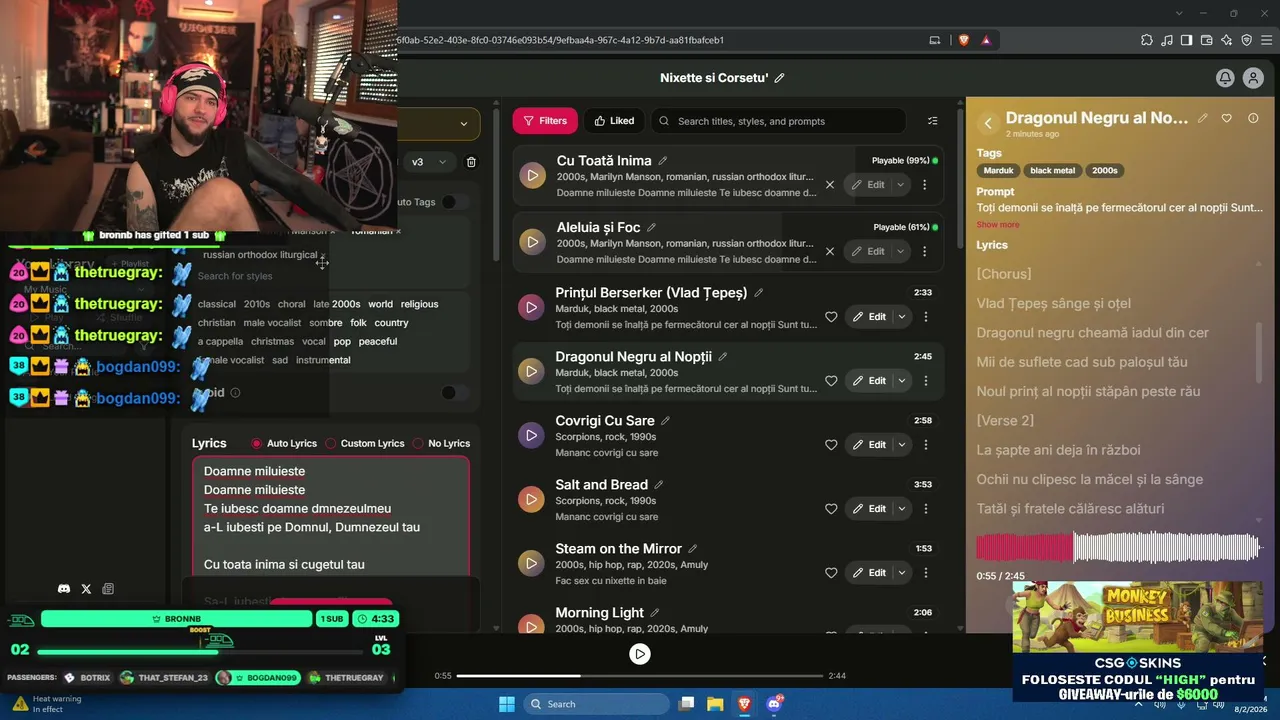The height and width of the screenshot is (720, 1280).
Task: Like Prințul Berserker with the heart icon
Action: 831,317
